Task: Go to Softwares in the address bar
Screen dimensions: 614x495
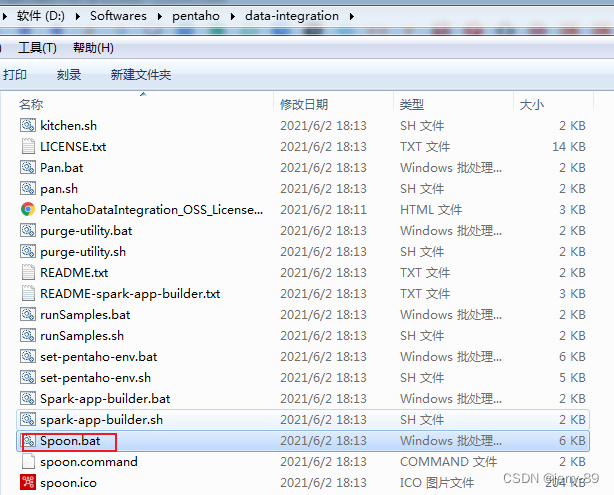Action: click(118, 16)
